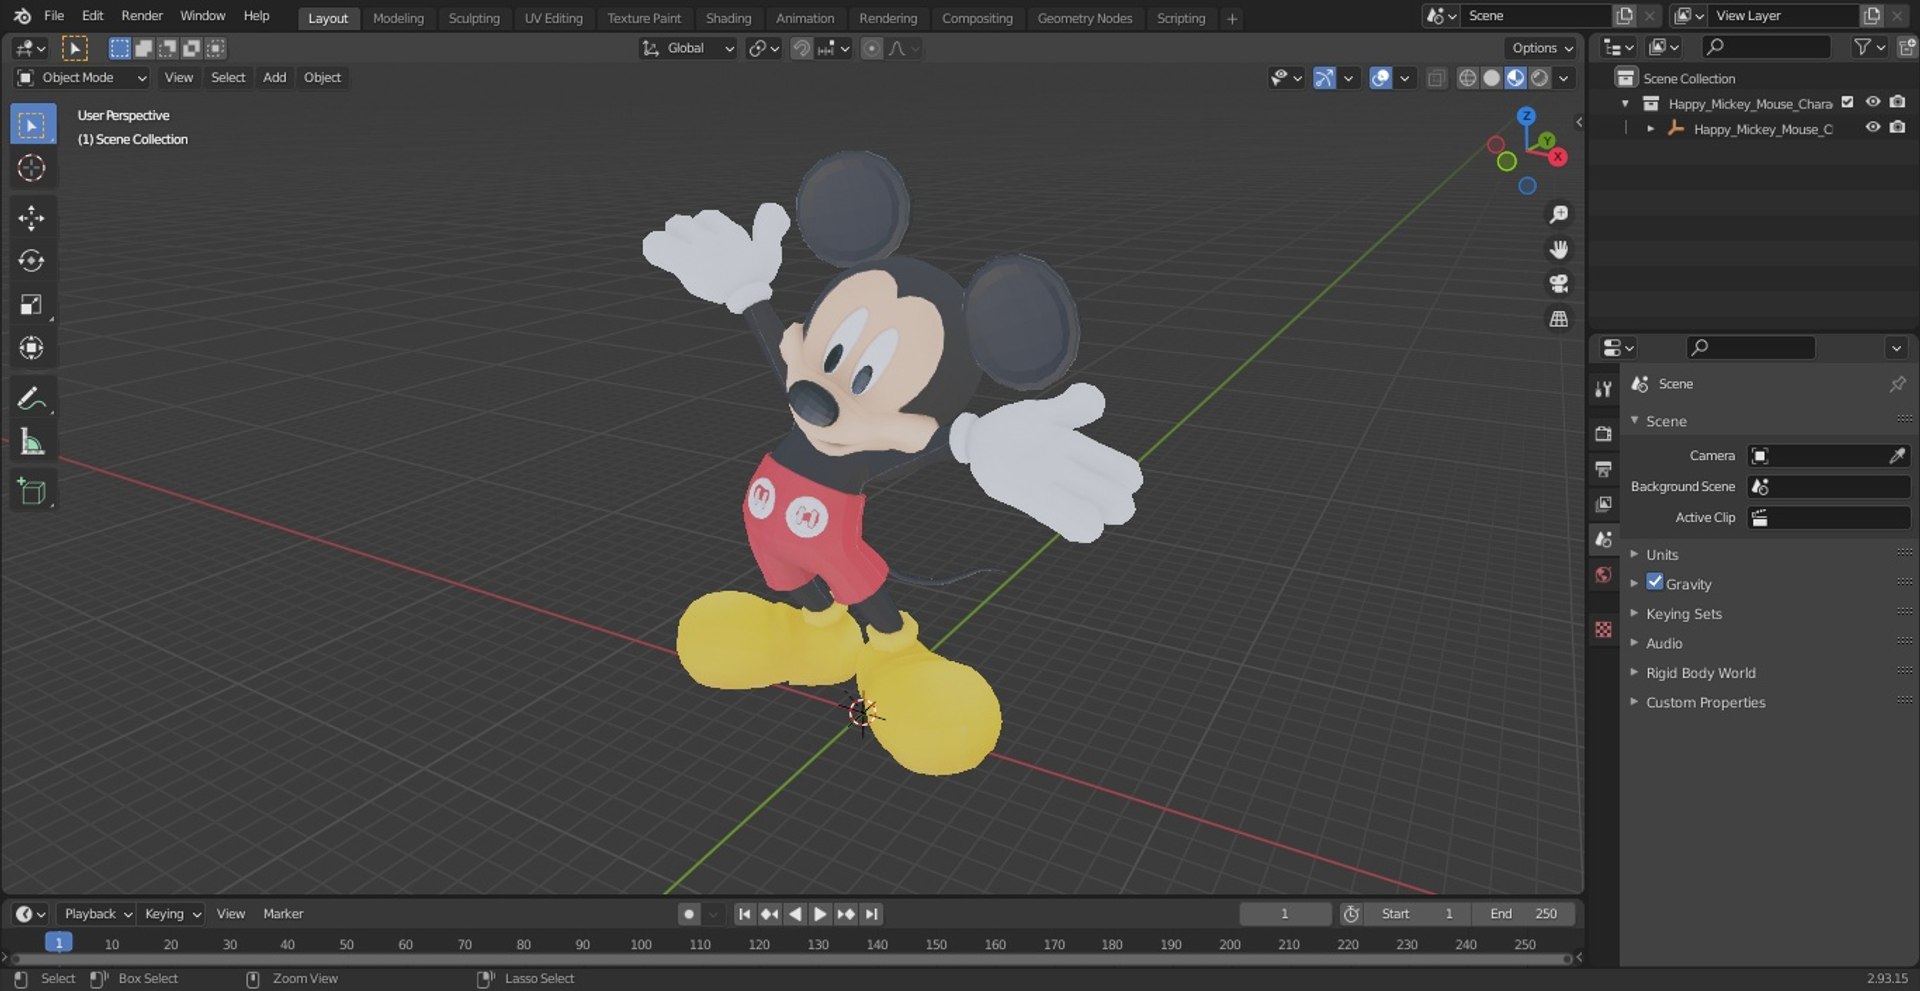This screenshot has width=1920, height=991.
Task: Switch perspective/orthographic grid icon
Action: point(1558,319)
